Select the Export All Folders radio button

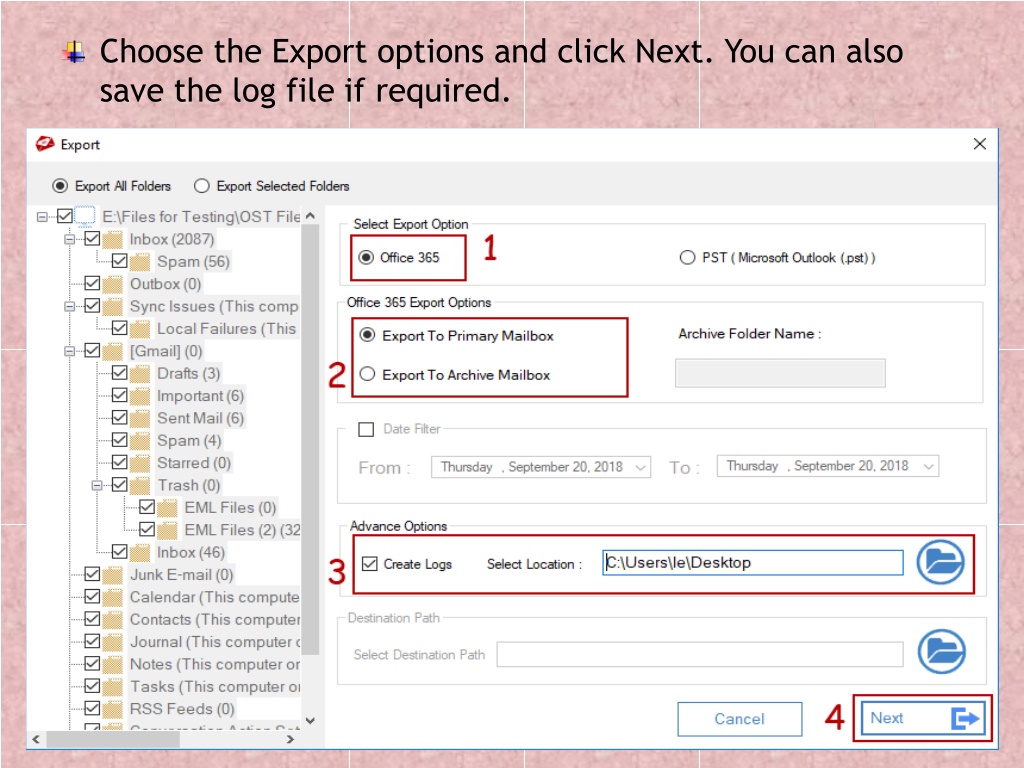pos(60,186)
